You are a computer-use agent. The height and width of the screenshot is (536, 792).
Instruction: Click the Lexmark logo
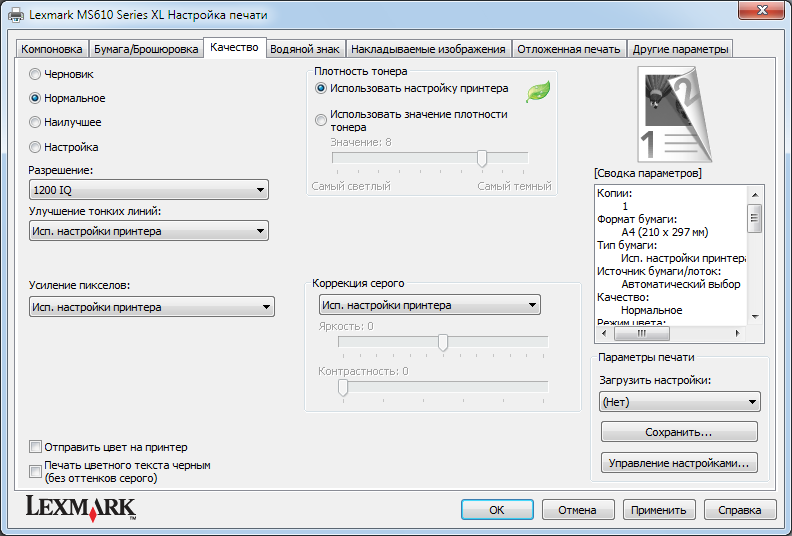(81, 508)
